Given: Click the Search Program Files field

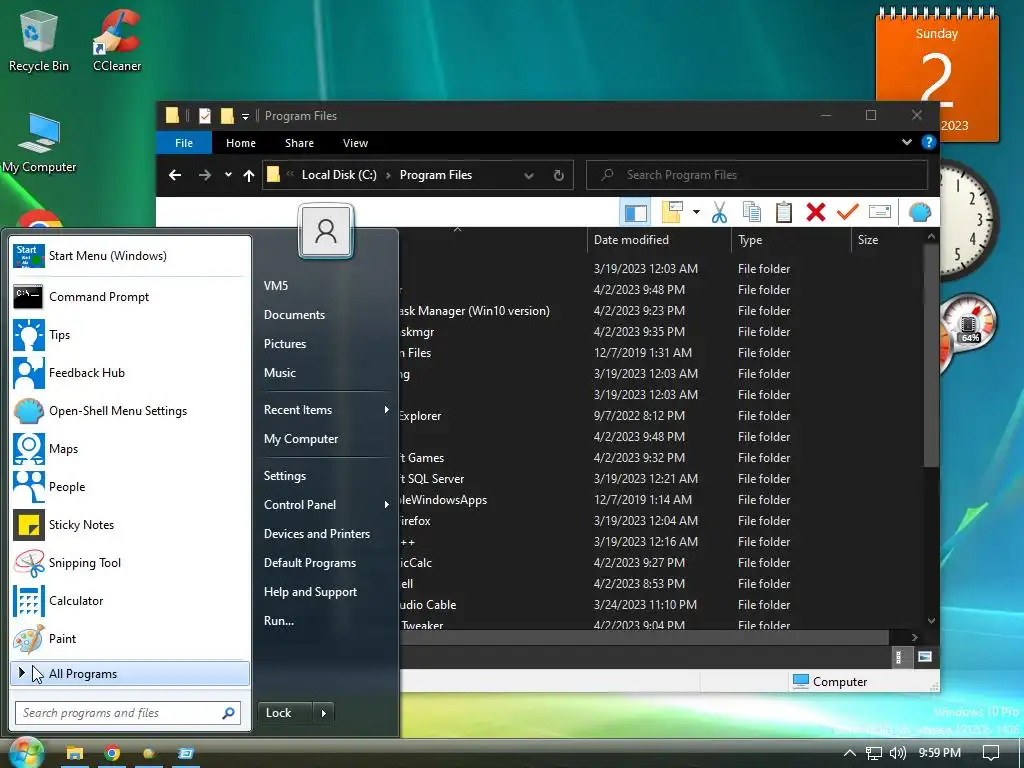Looking at the screenshot, I should tap(757, 175).
